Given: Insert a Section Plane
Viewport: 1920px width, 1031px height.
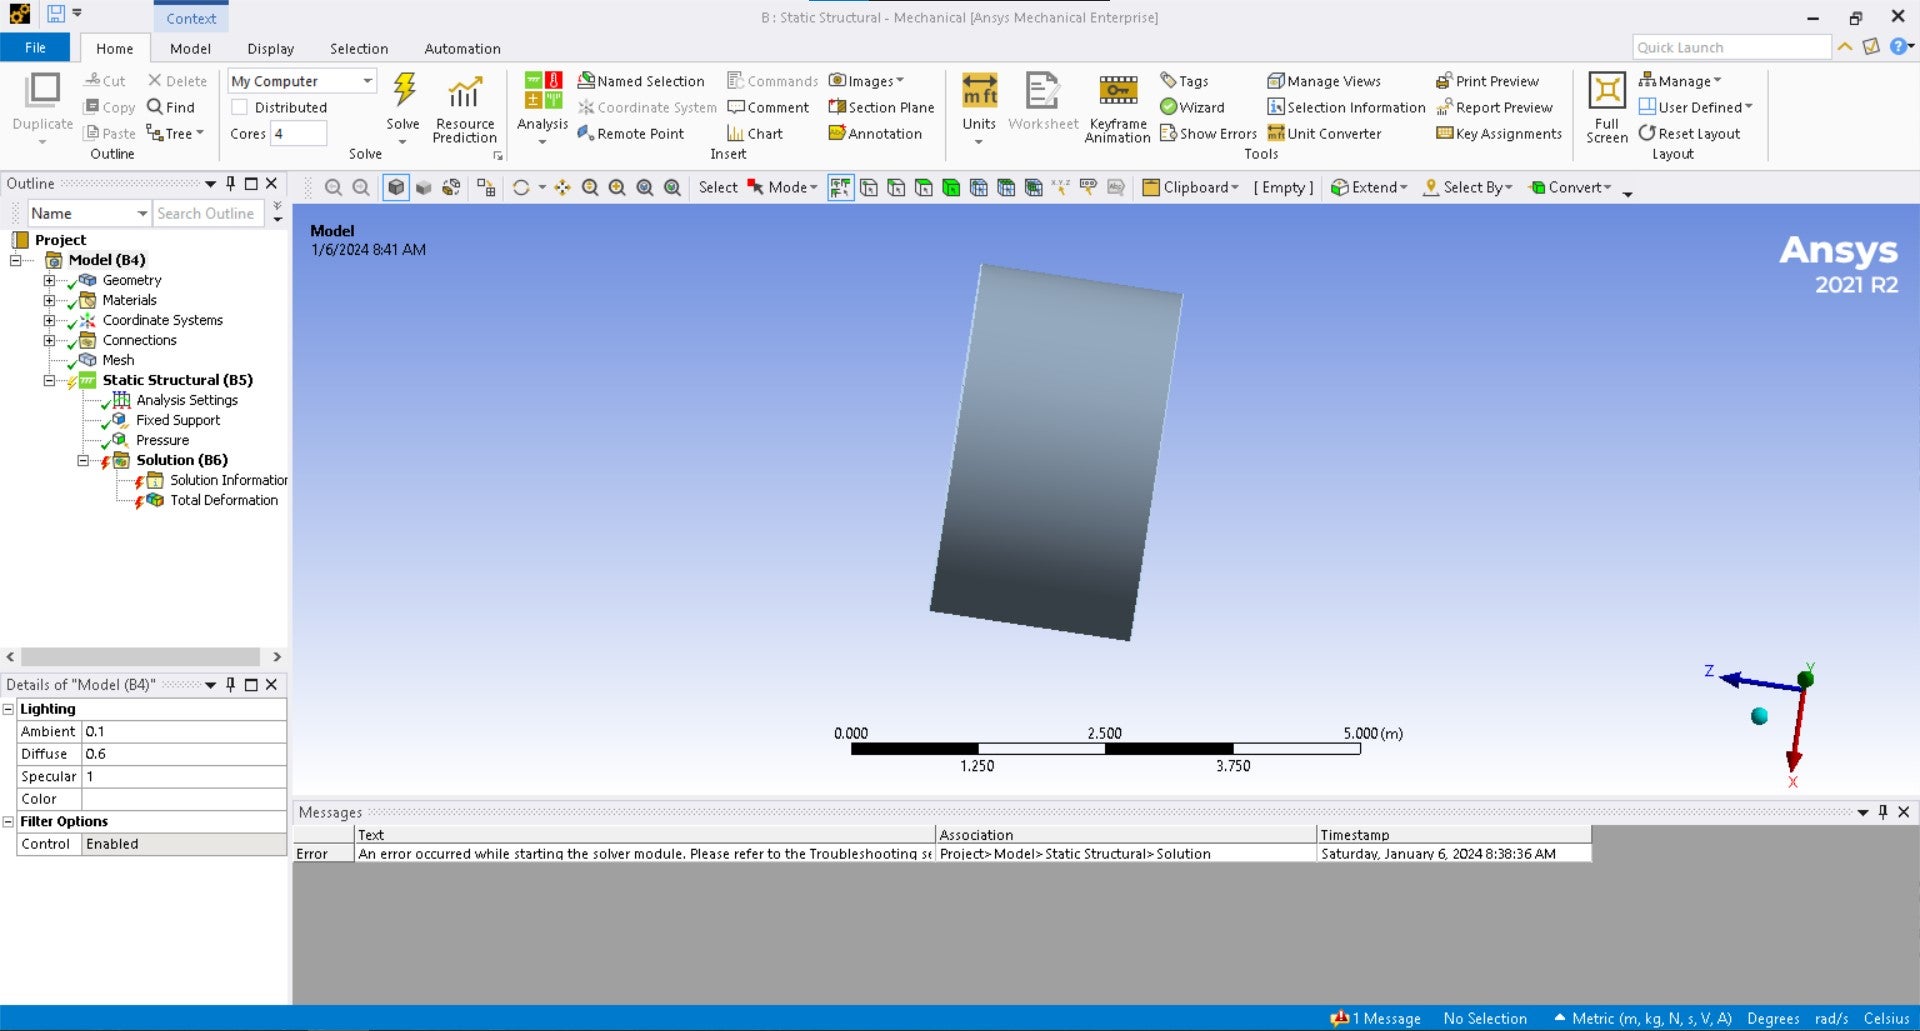Looking at the screenshot, I should tap(881, 107).
